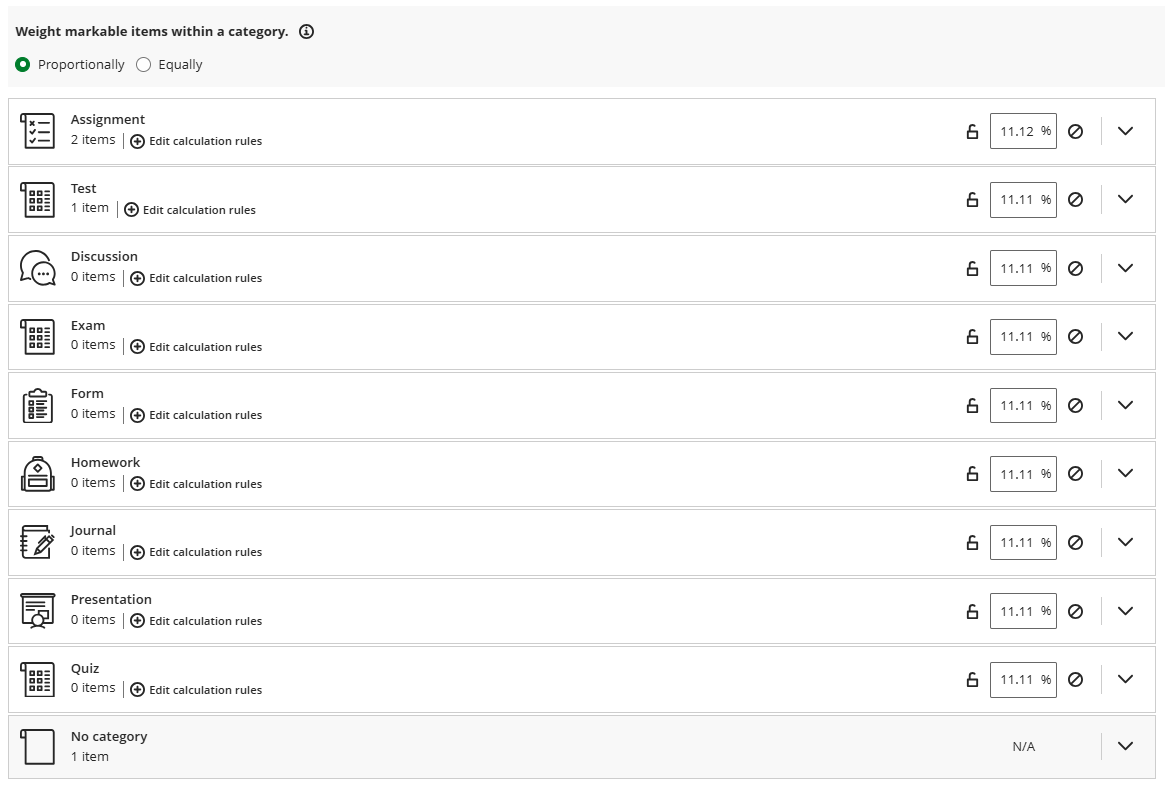Click the Discussion speech bubble icon
The width and height of the screenshot is (1165, 786).
(38, 268)
